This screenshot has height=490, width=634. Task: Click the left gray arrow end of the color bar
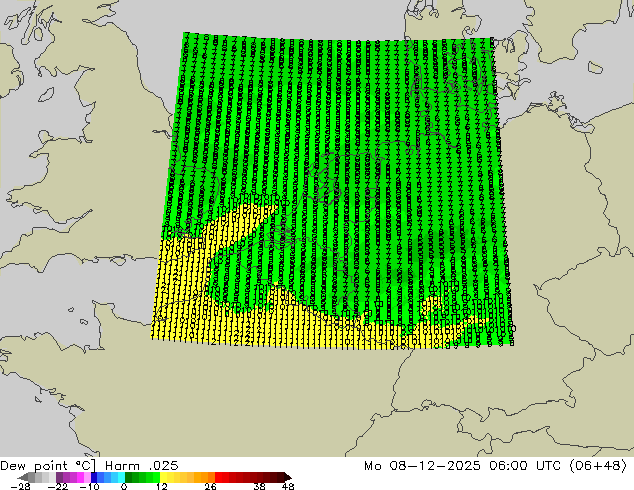click(x=22, y=477)
